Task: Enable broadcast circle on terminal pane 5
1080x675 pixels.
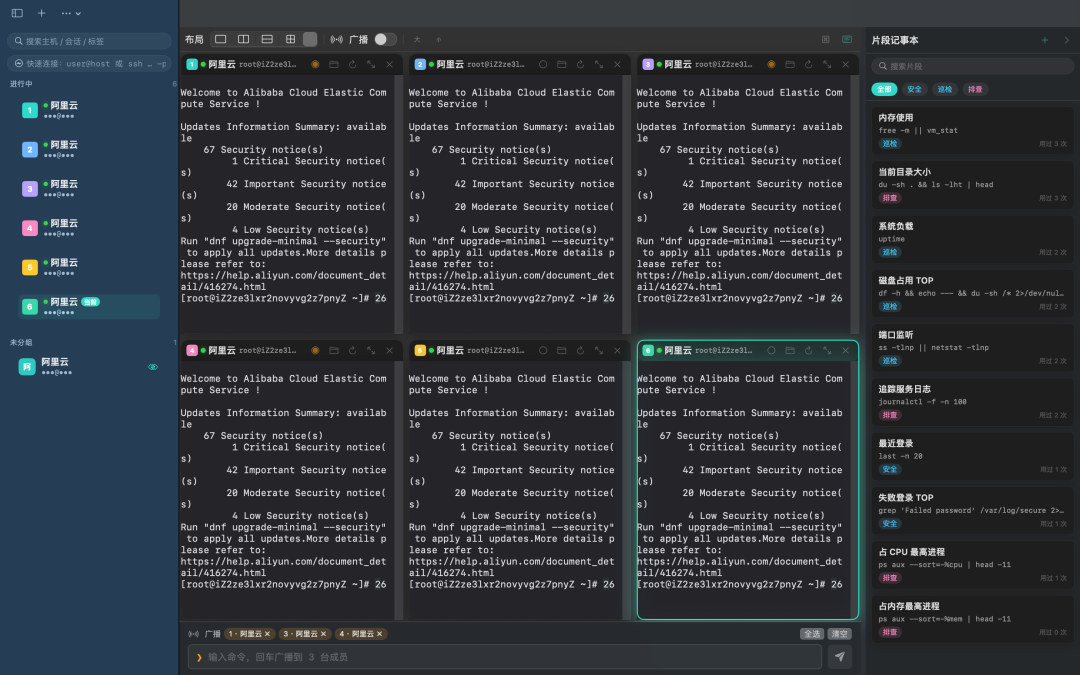Action: [543, 351]
